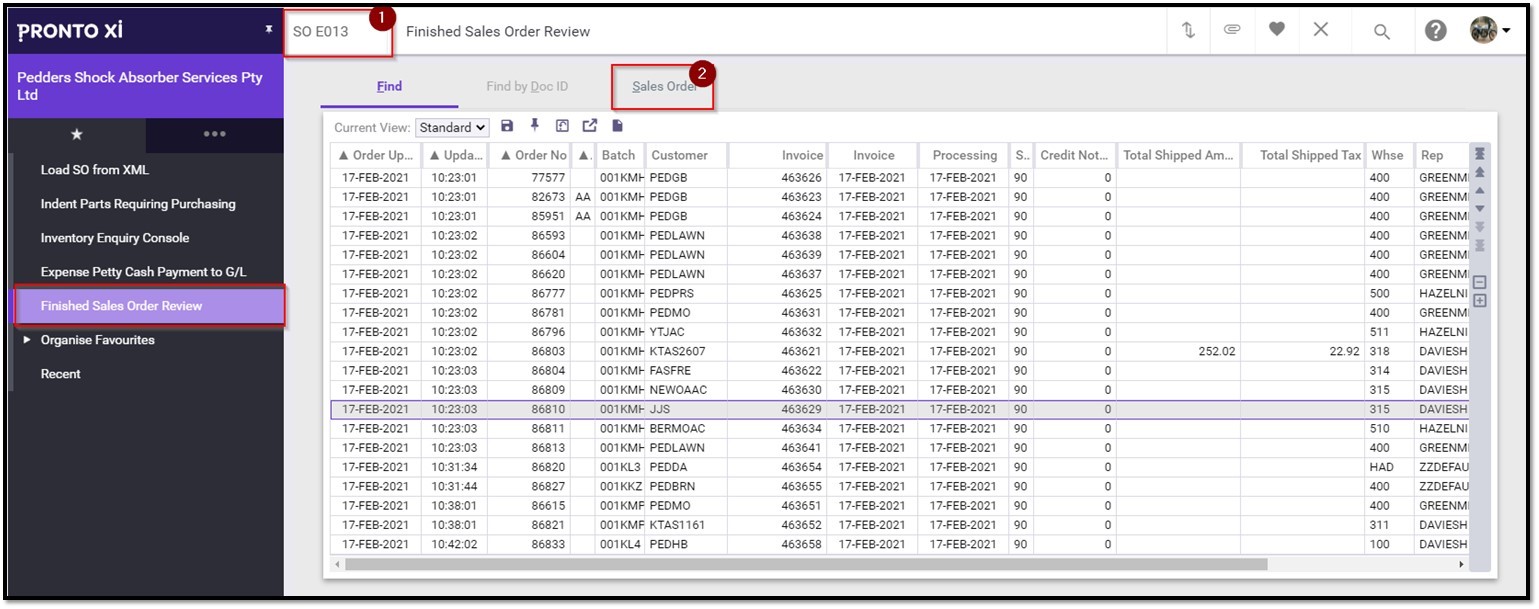Click the scrollbar right arrow under grid
The height and width of the screenshot is (609, 1539).
[1461, 565]
